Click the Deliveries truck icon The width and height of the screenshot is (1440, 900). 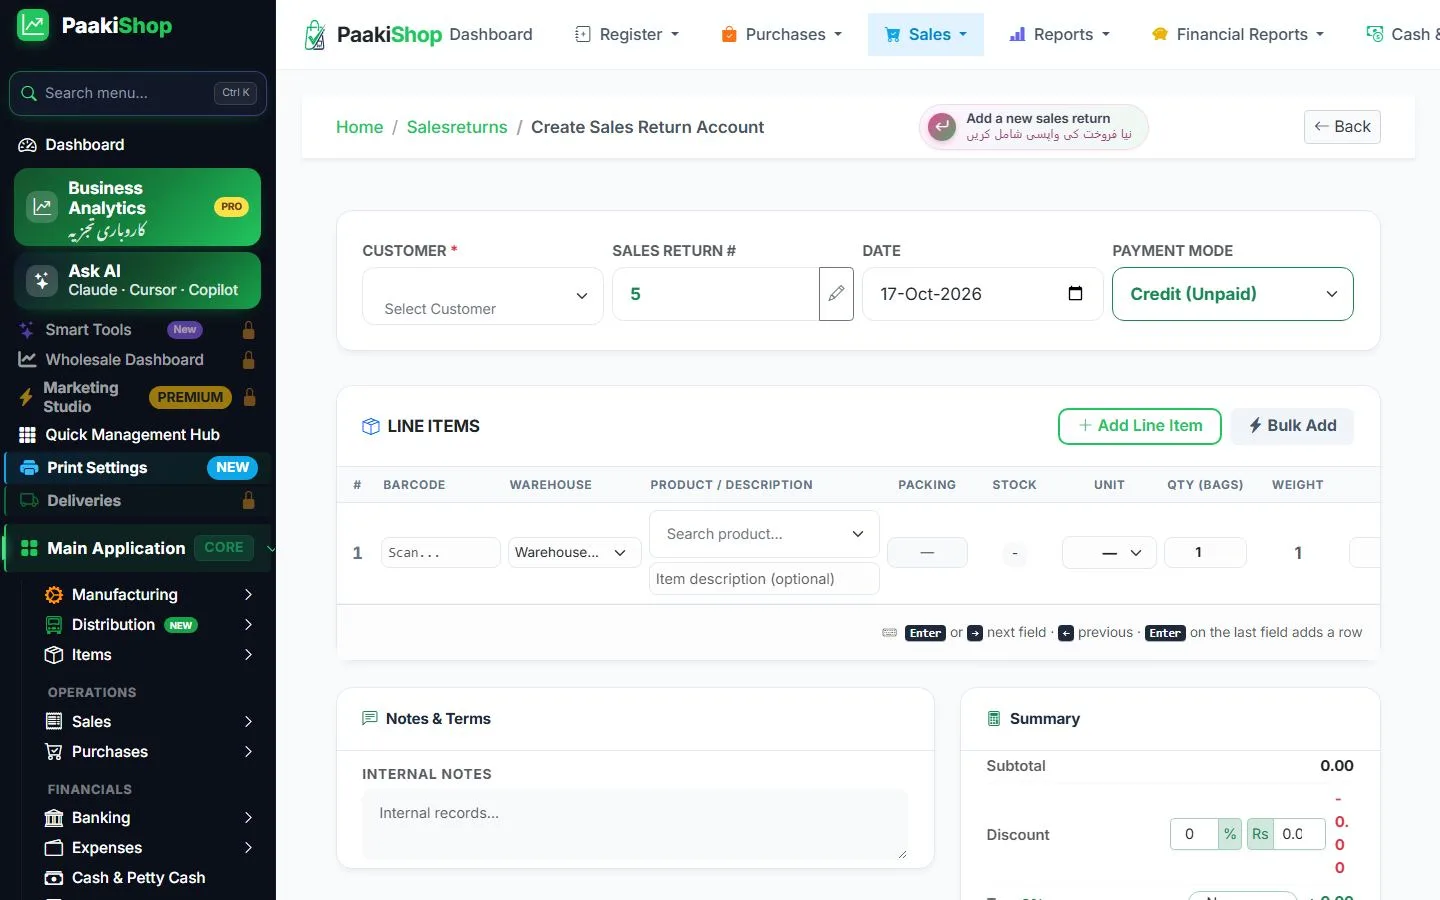point(29,501)
